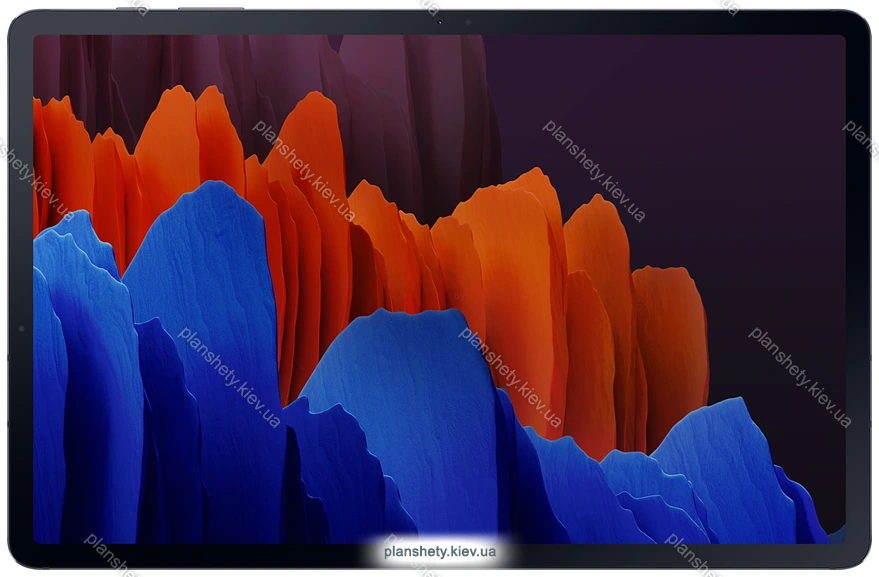
Task: Click the sensor dot on the left bezel
Action: click(x=20, y=328)
